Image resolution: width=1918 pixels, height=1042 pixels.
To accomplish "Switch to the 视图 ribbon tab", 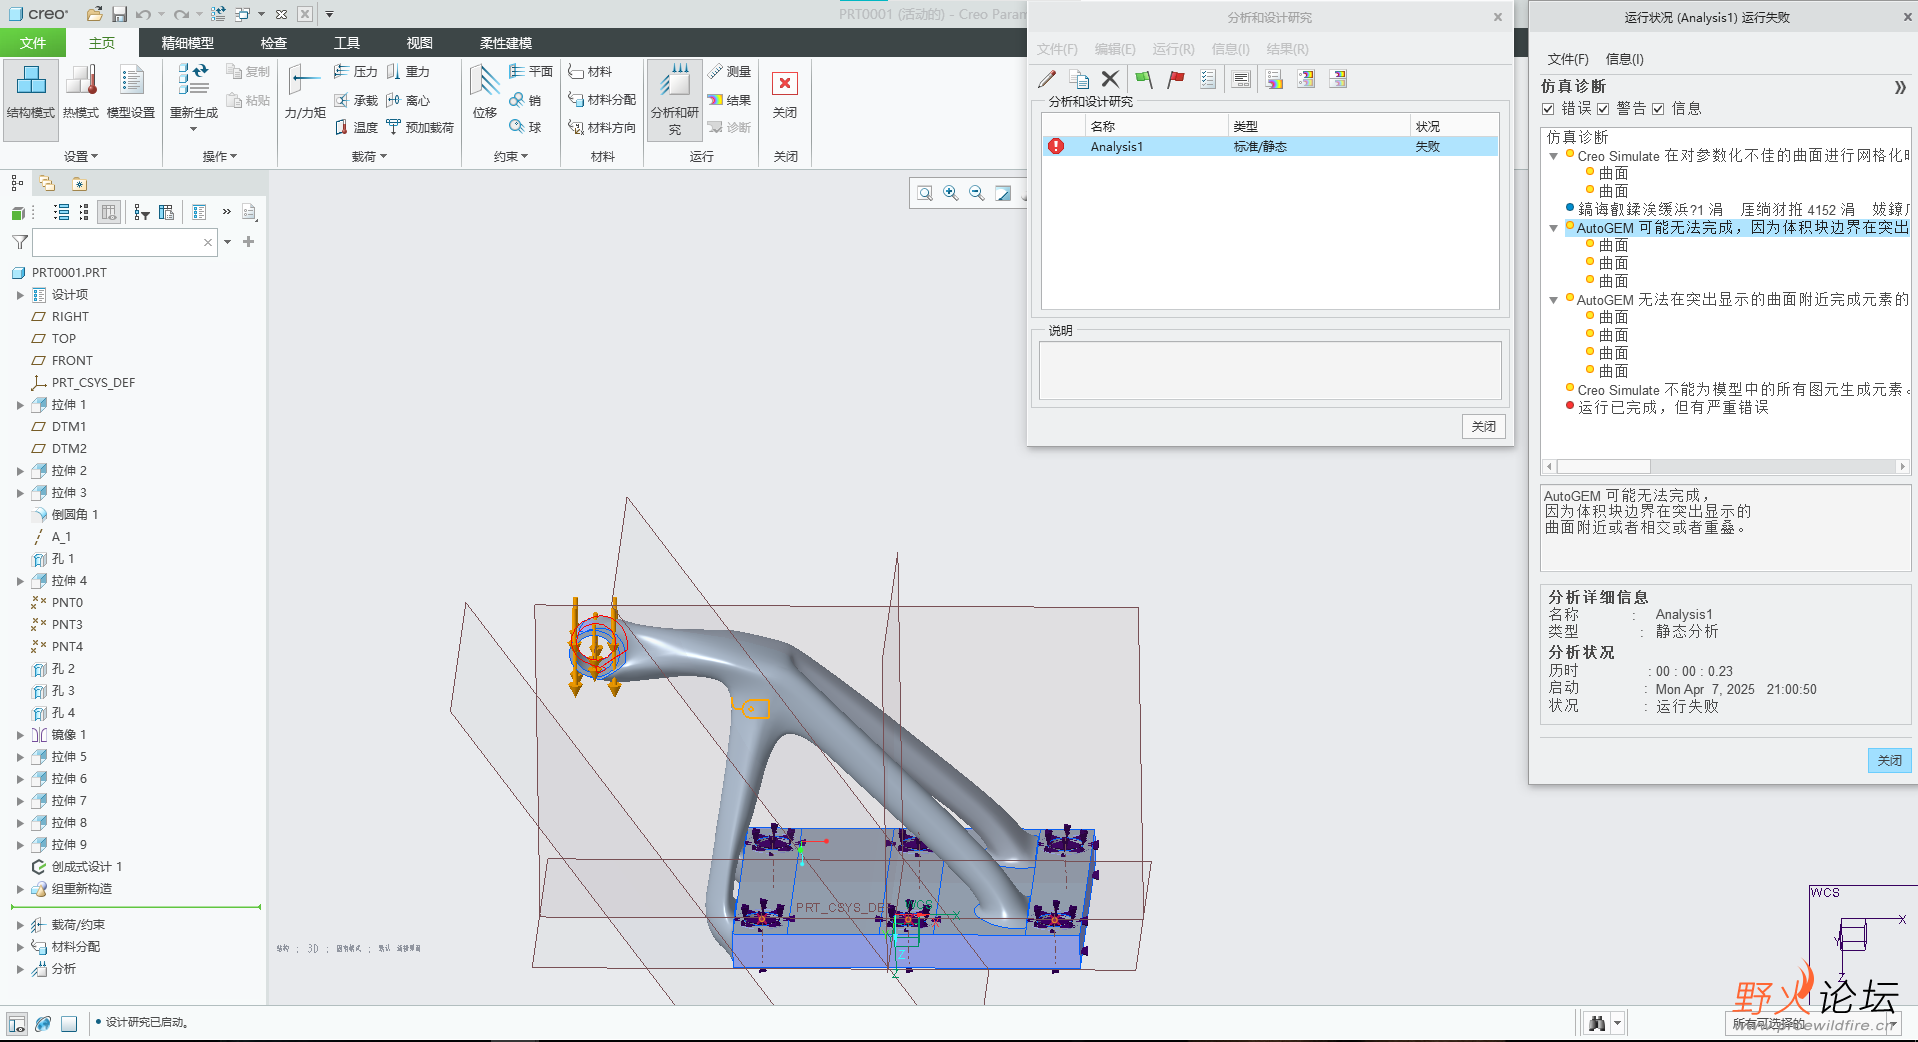I will (420, 43).
